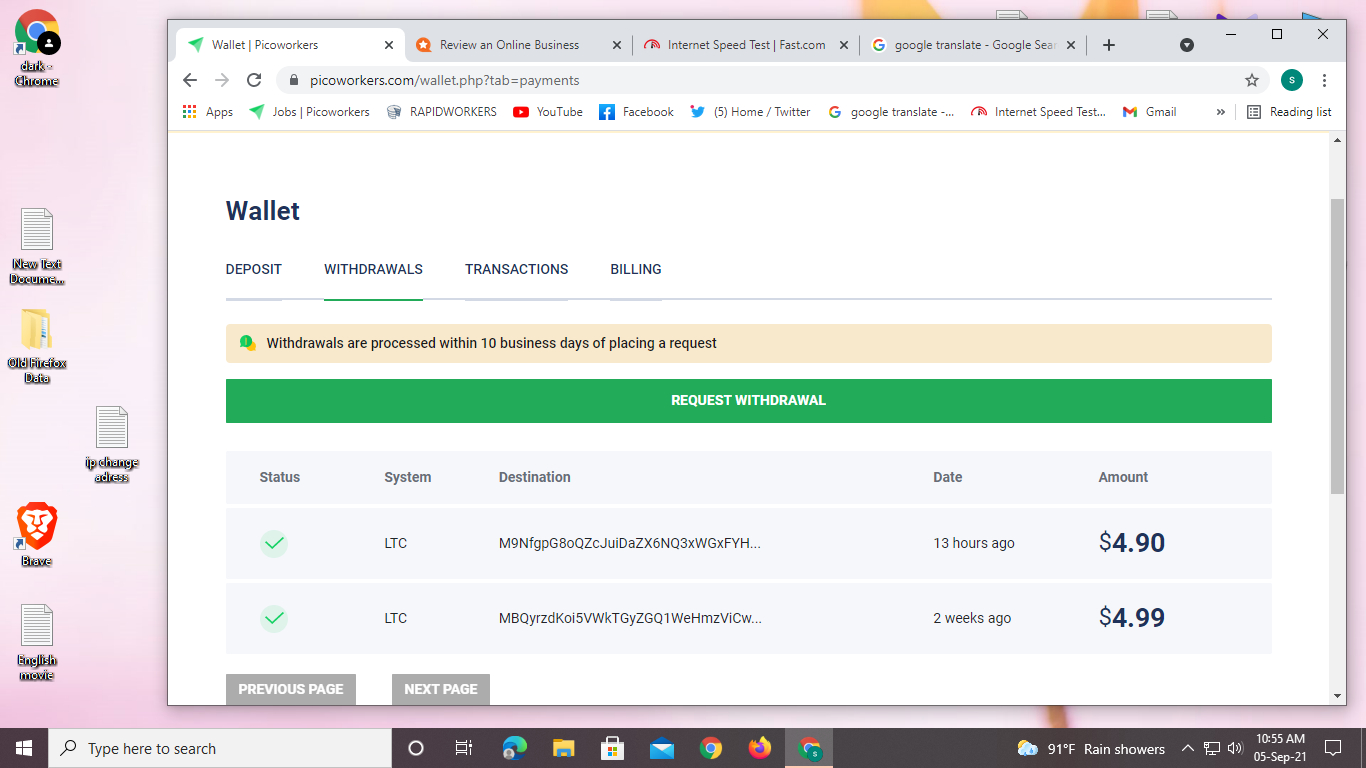Open Firefox from taskbar
Viewport: 1366px width, 768px height.
point(760,748)
